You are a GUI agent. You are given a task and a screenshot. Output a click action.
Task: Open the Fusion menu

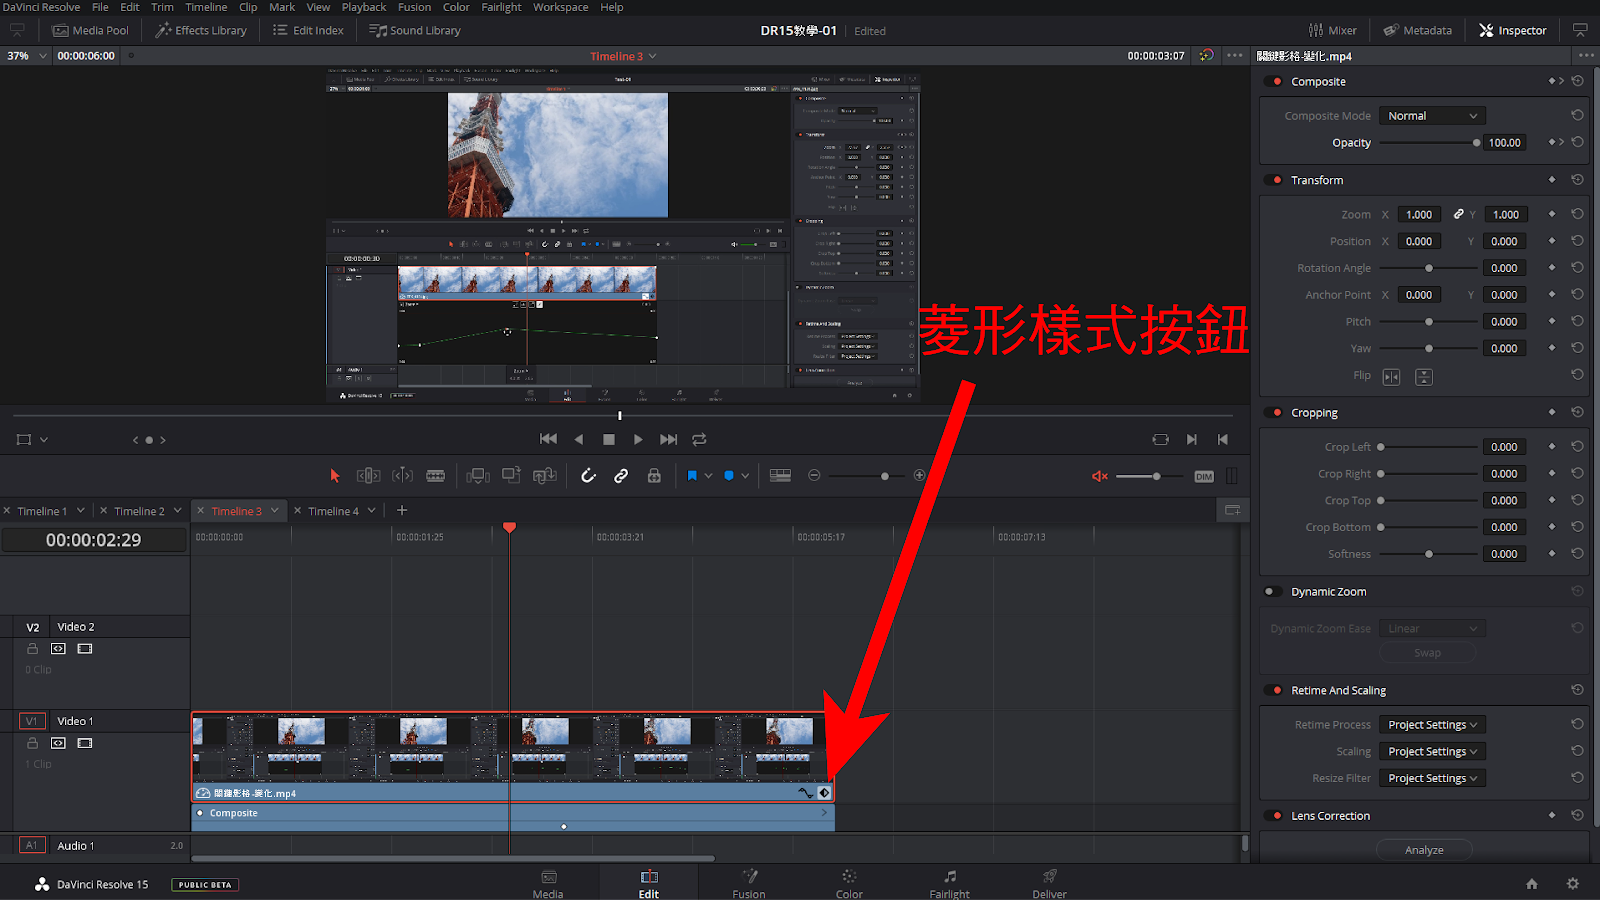coord(414,7)
